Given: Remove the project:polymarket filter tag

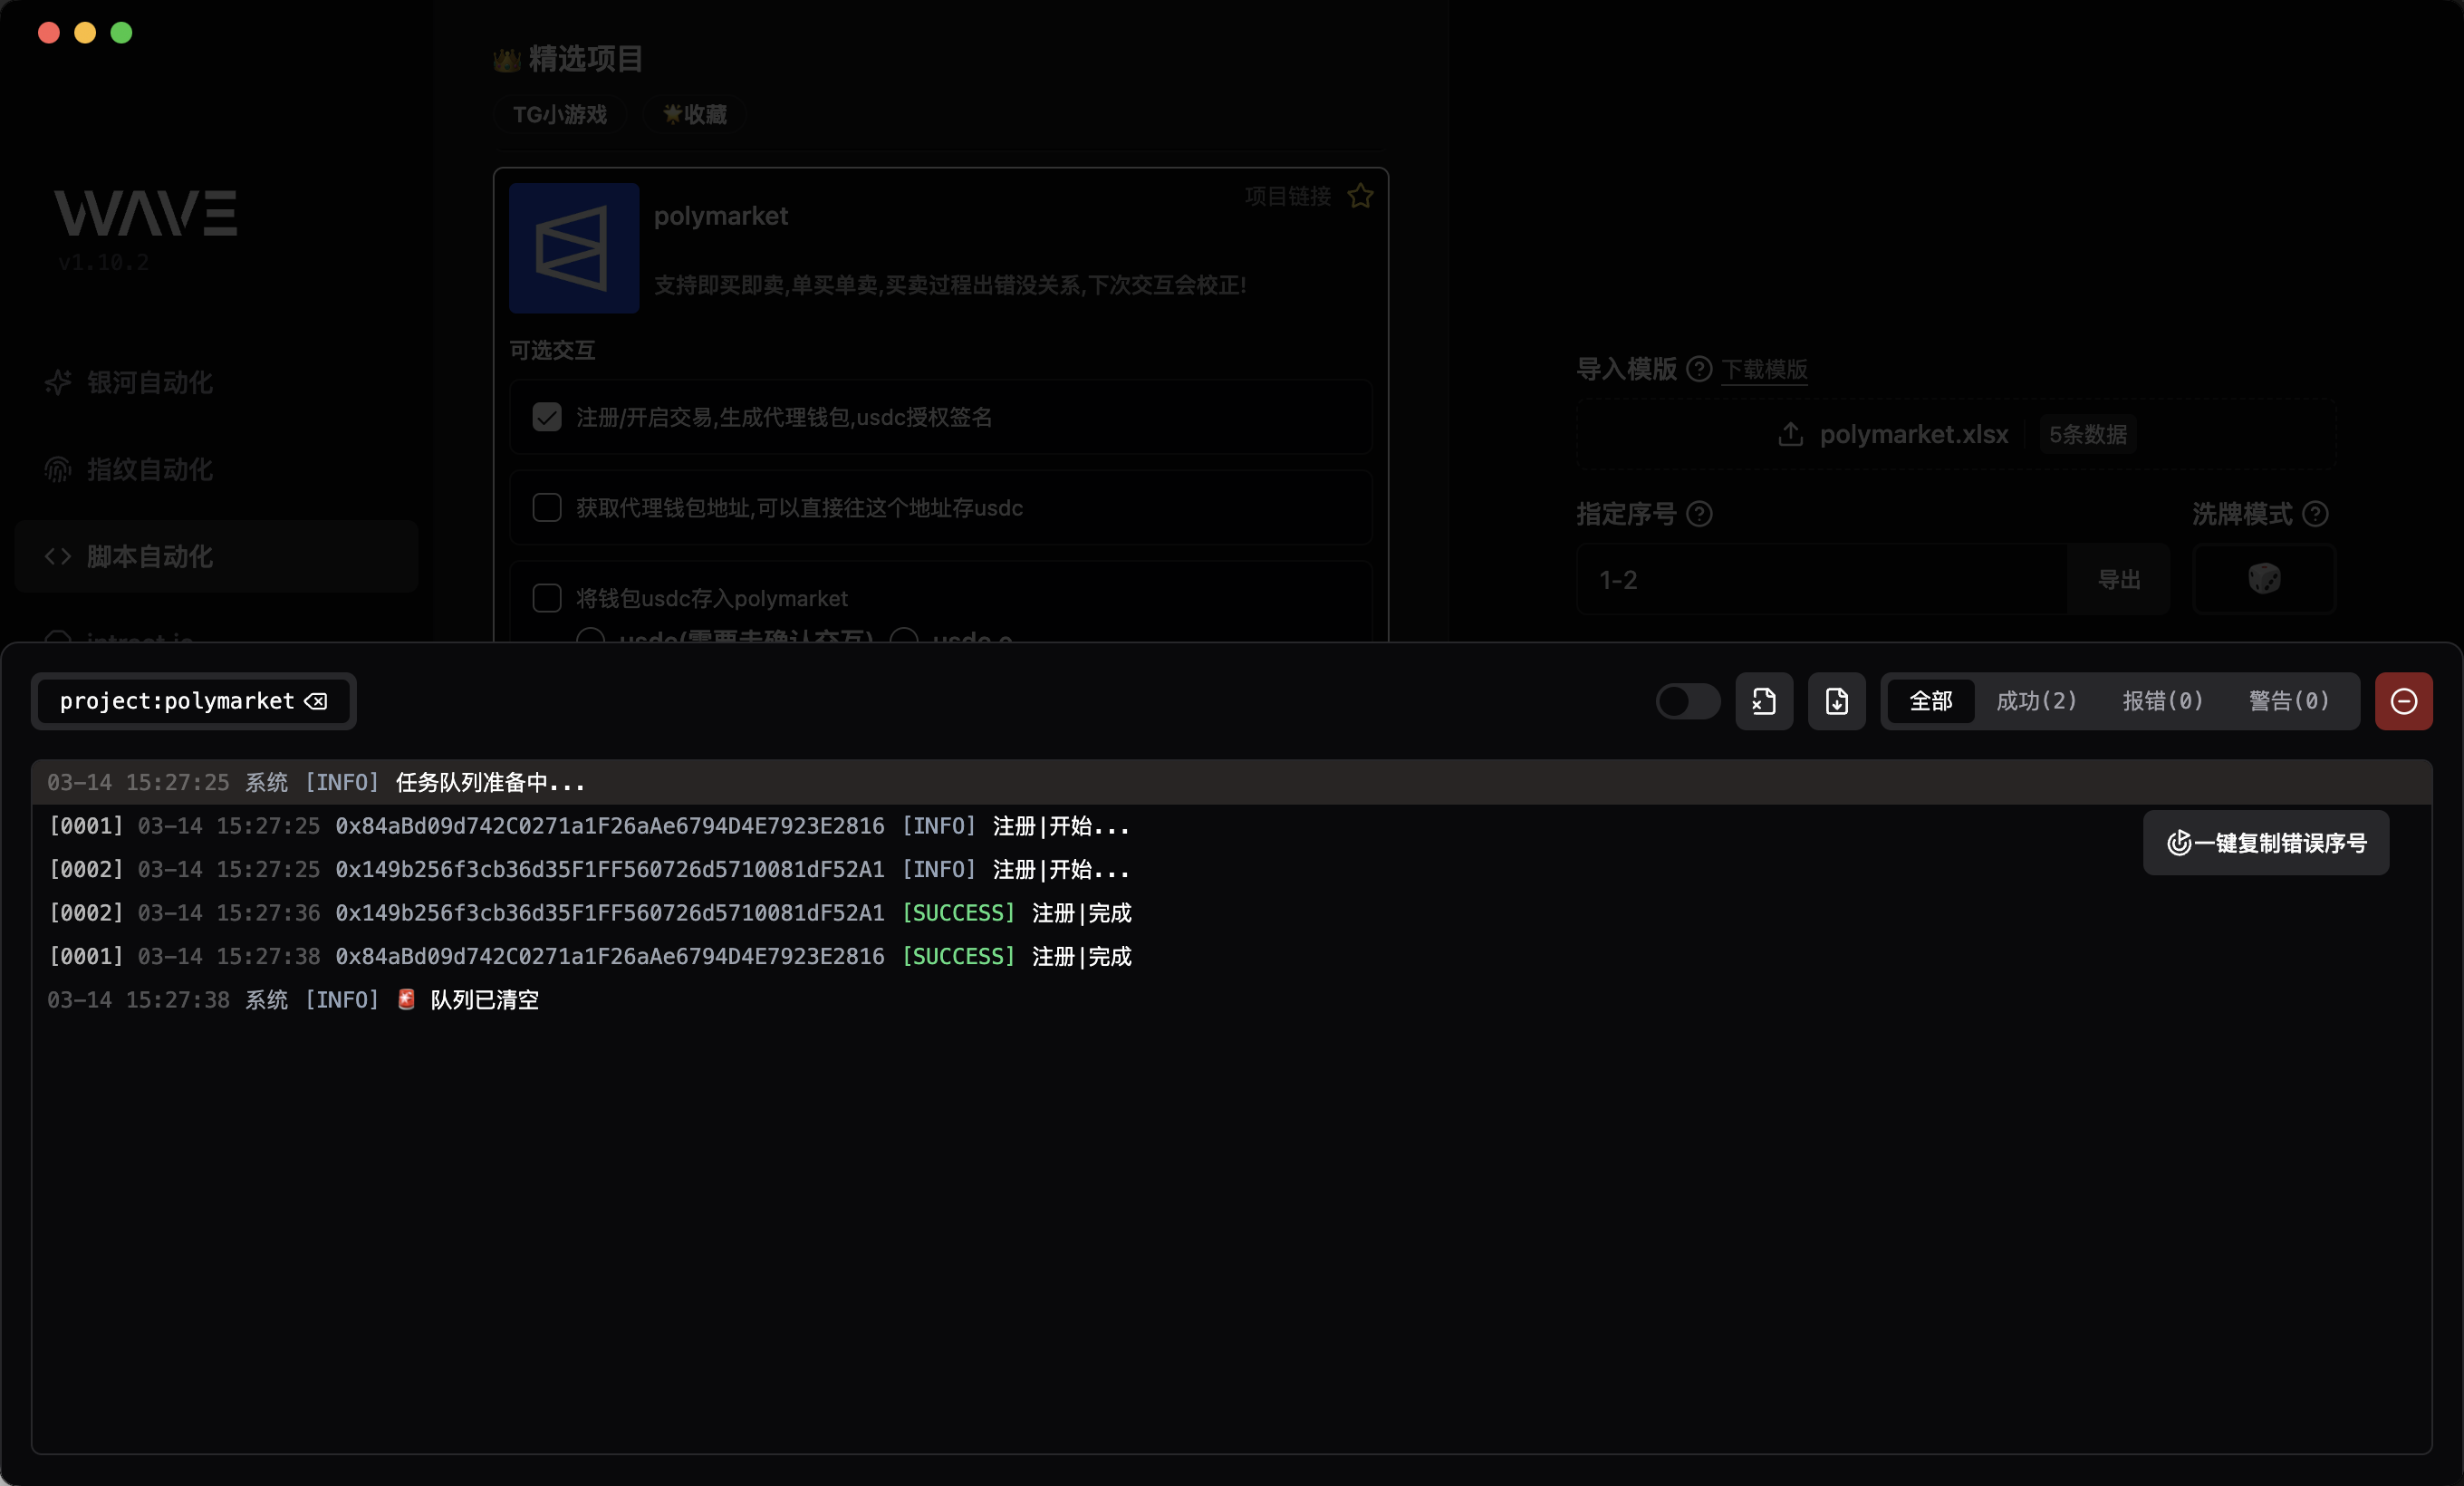Looking at the screenshot, I should click(x=316, y=701).
